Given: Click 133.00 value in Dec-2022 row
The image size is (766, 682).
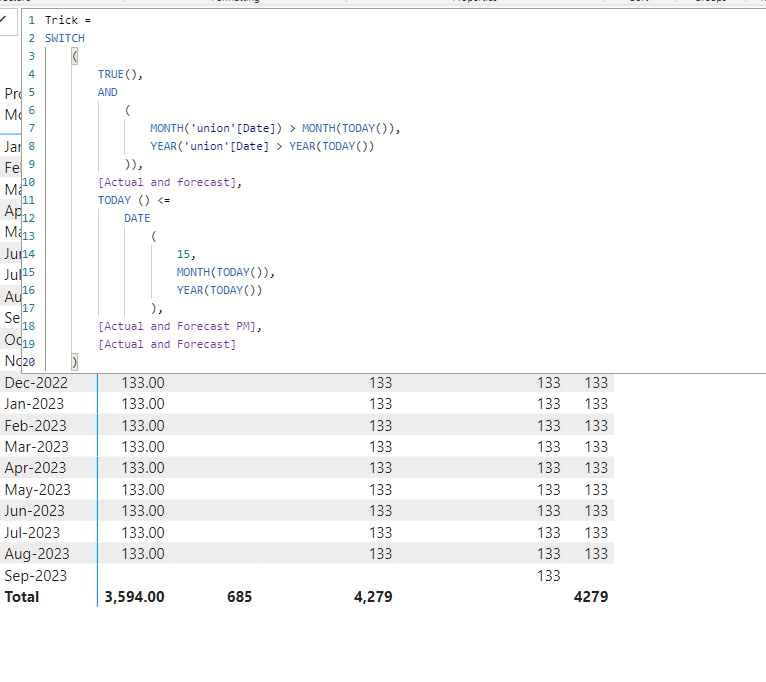Looking at the screenshot, I should pos(143,383).
